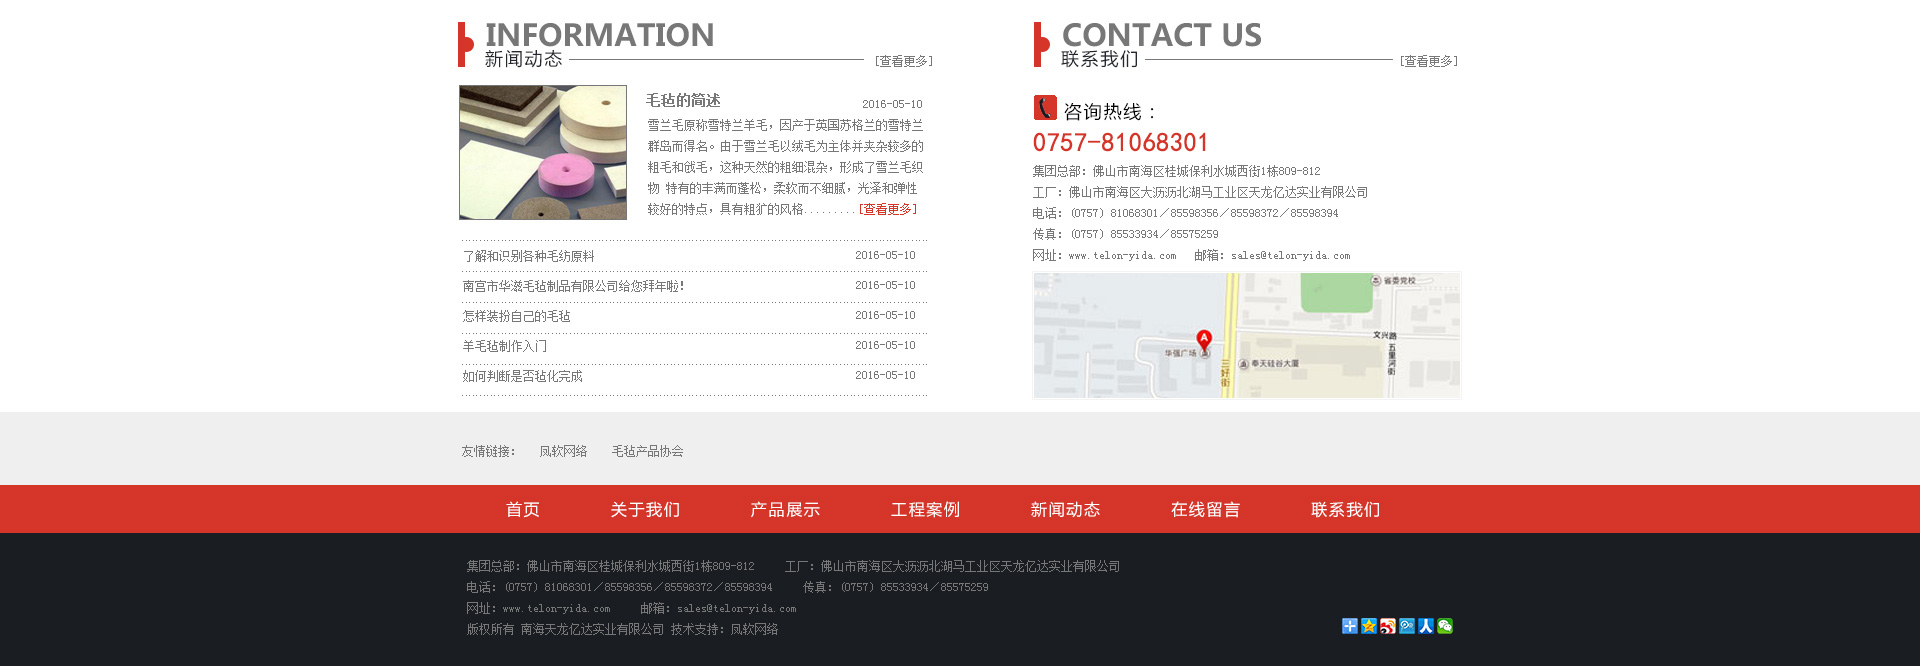Select 在线留言 in the navigation bar

(x=1205, y=510)
